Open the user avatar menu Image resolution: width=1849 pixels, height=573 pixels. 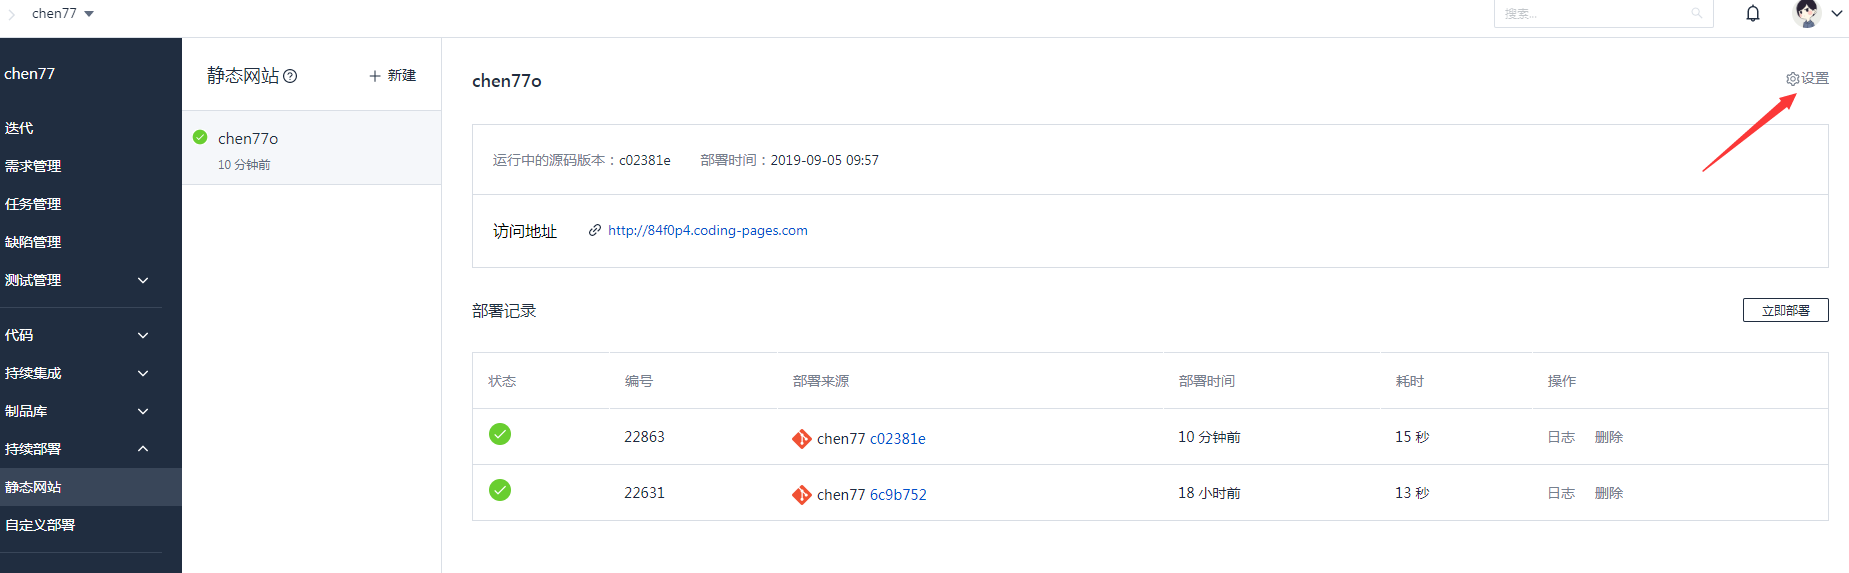coord(1807,13)
